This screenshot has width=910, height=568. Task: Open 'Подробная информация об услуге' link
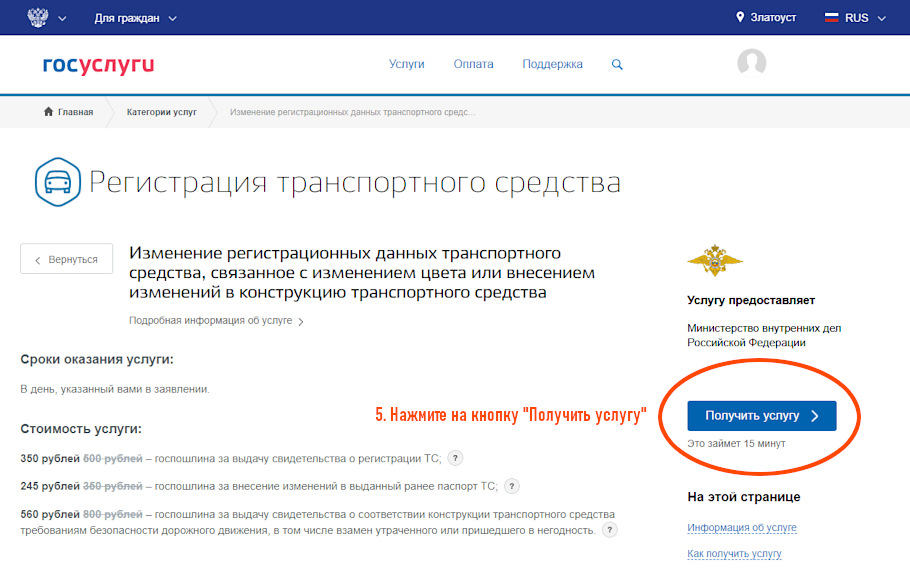click(x=211, y=320)
